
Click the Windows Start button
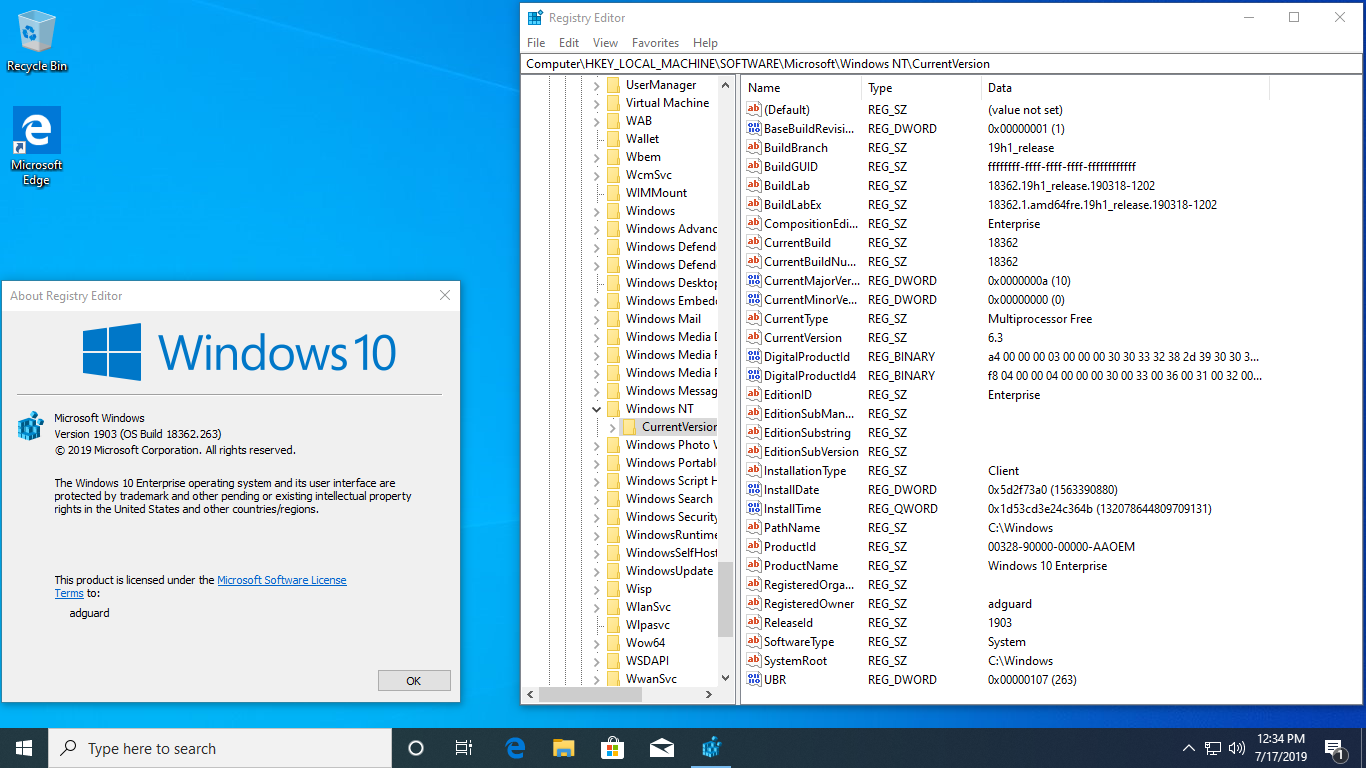coord(24,748)
